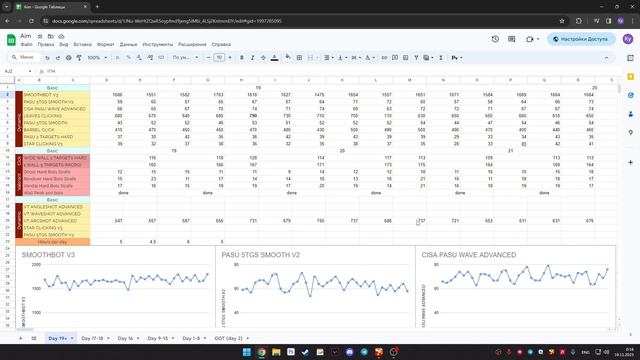
Task: Switch to the Day 16 tab
Action: pos(125,338)
